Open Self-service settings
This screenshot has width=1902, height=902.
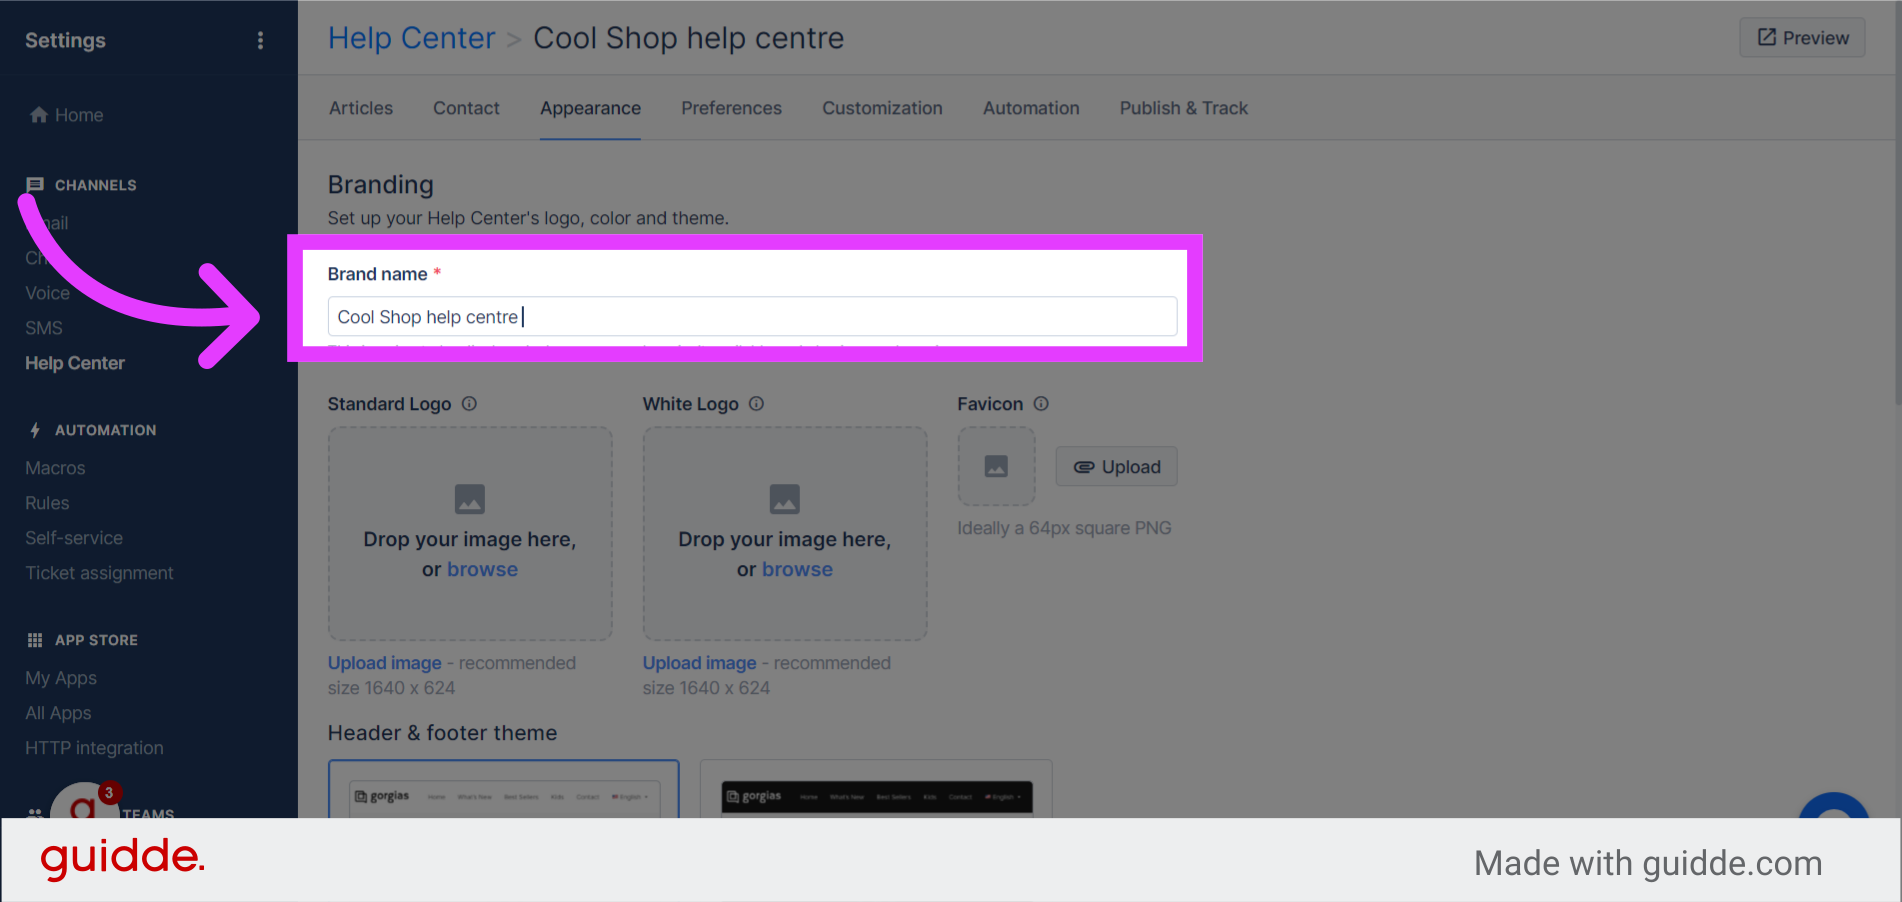click(74, 538)
